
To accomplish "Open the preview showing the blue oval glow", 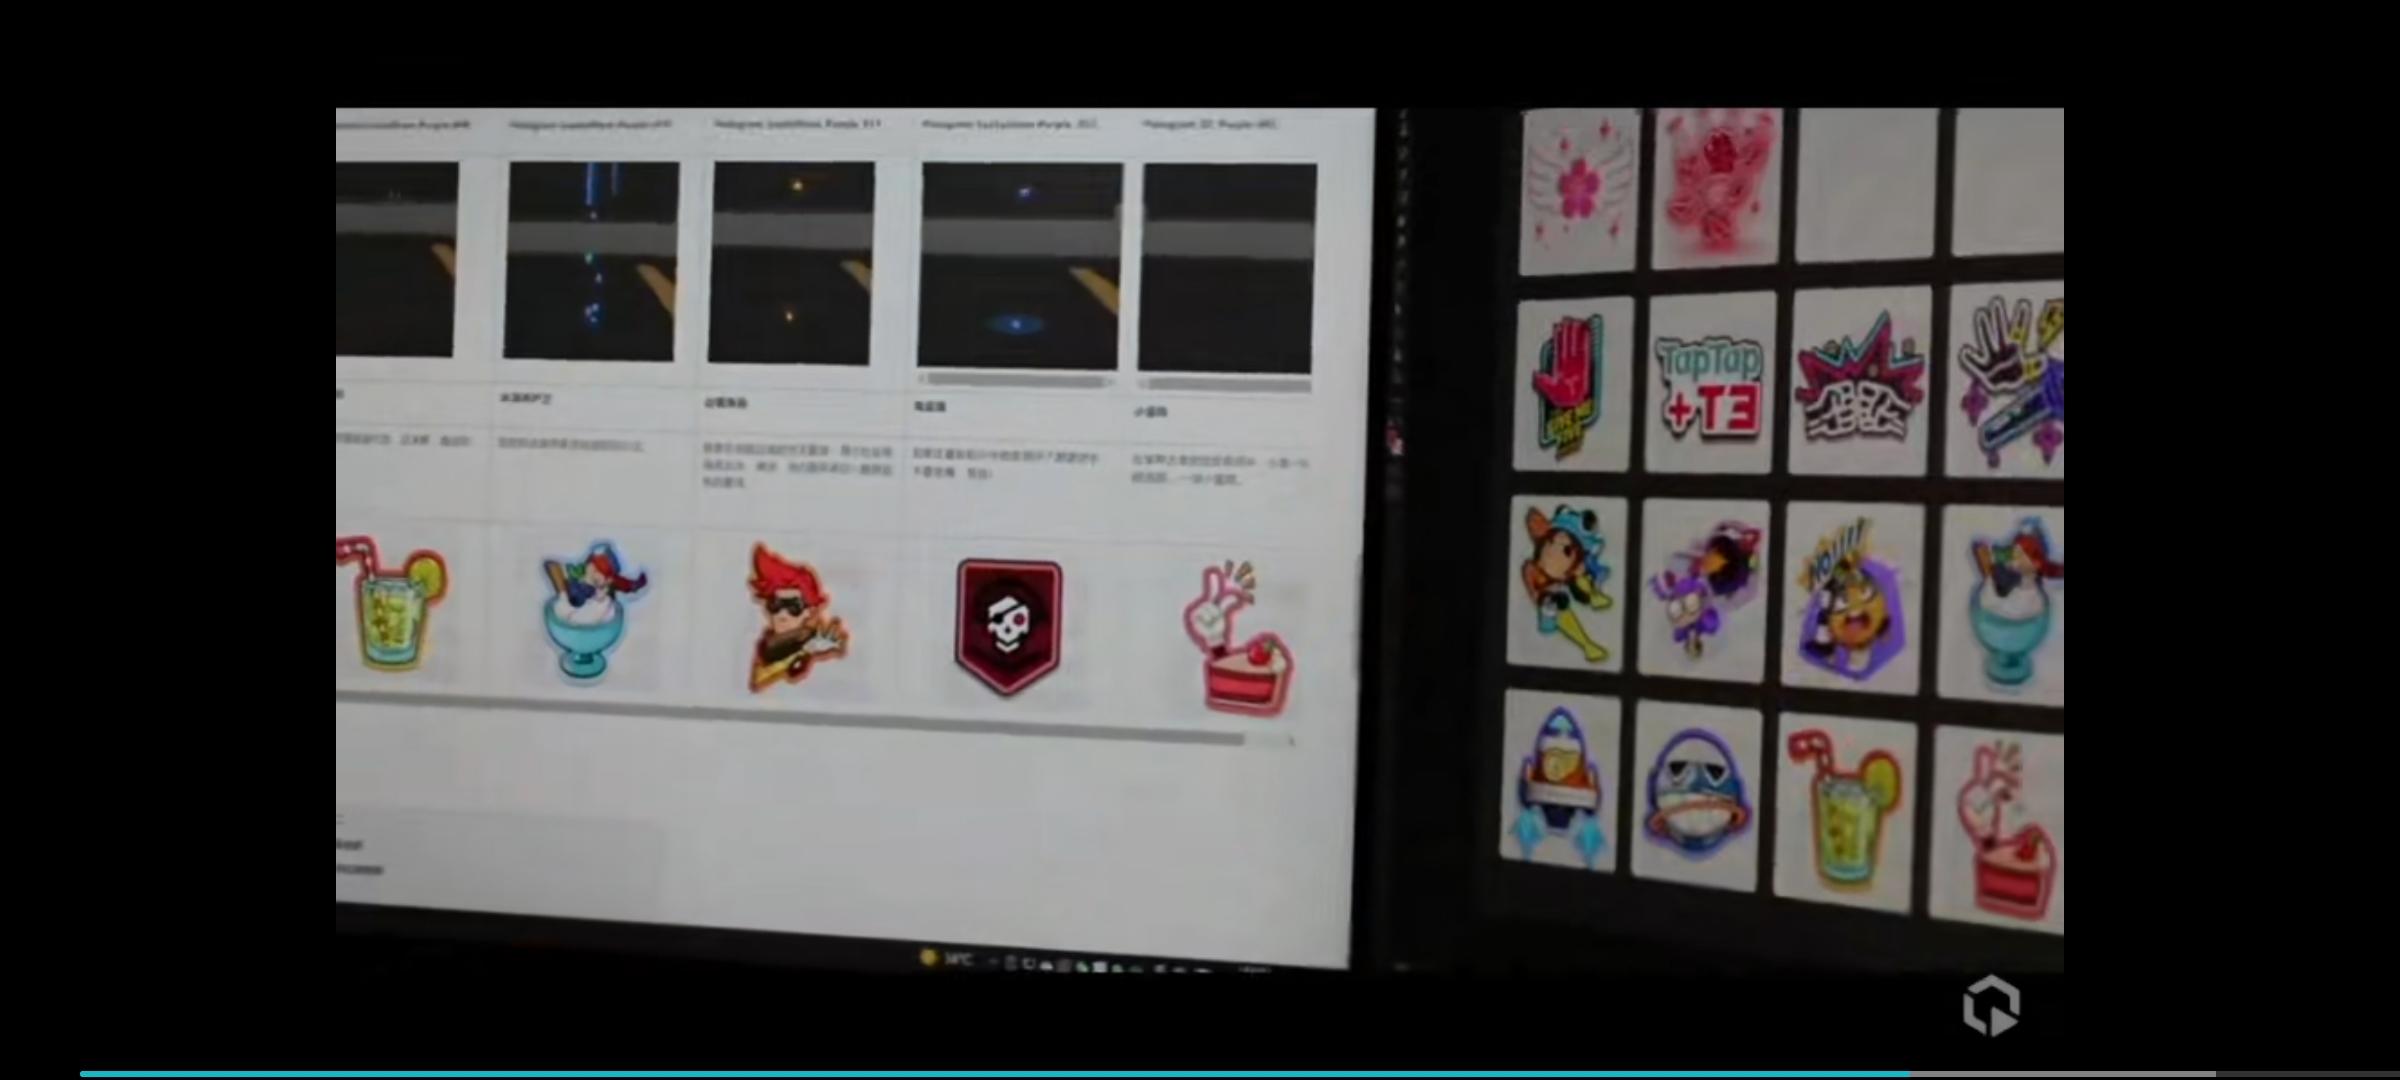I will pos(1019,266).
